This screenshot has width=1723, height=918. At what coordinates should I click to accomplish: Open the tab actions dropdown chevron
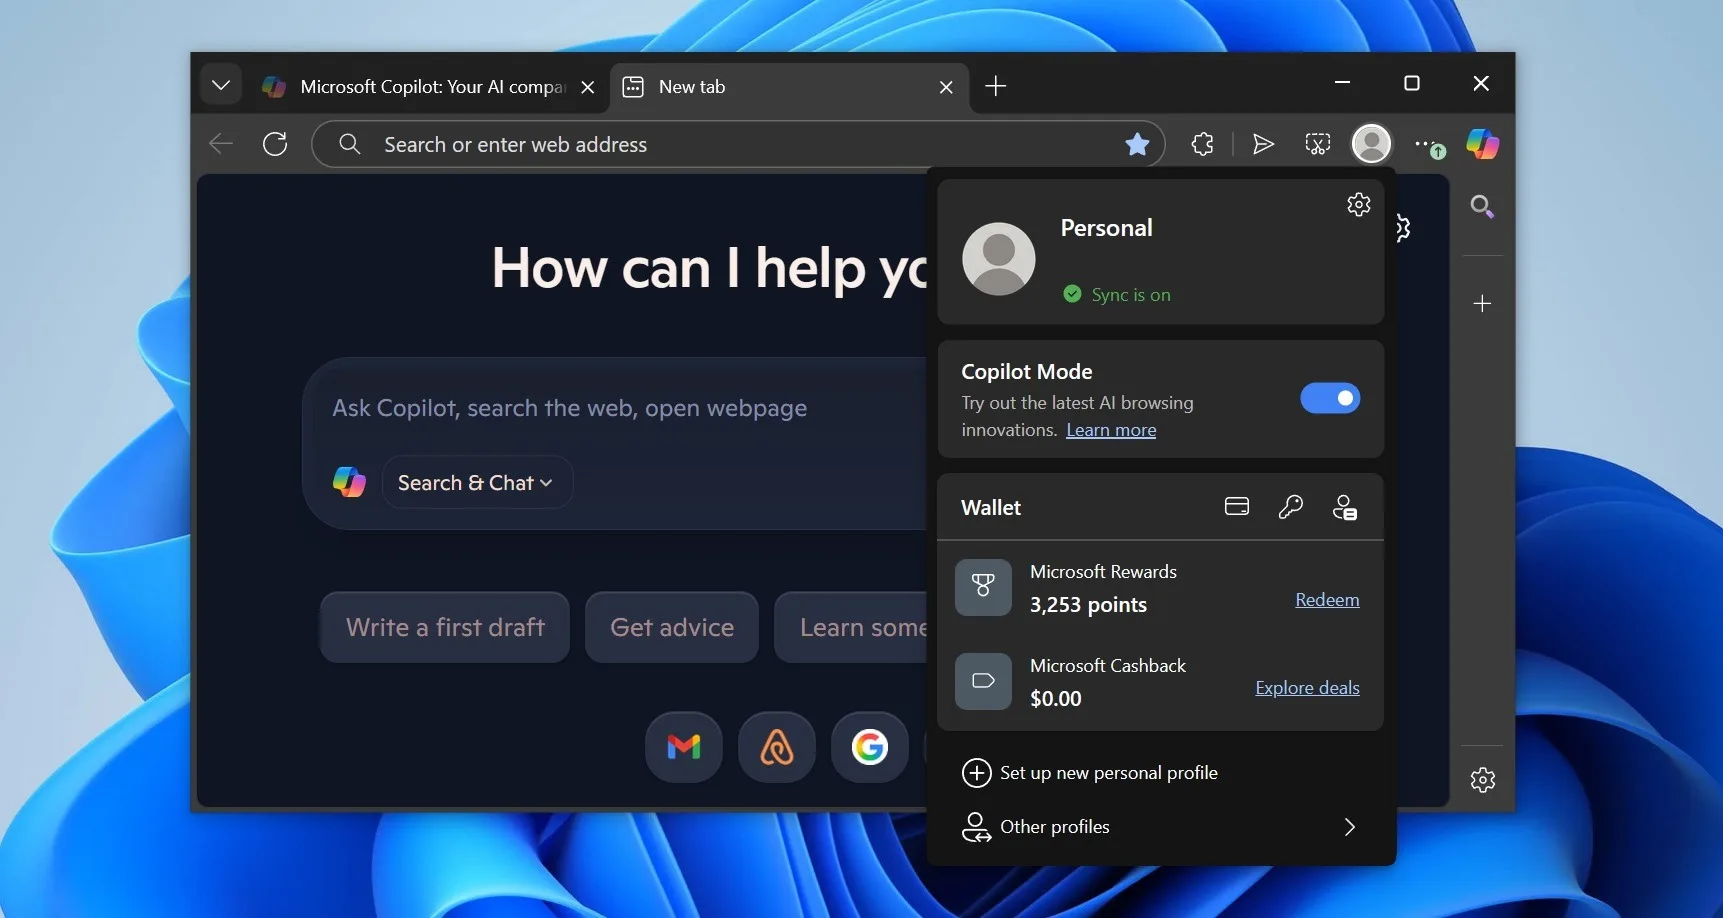click(221, 86)
